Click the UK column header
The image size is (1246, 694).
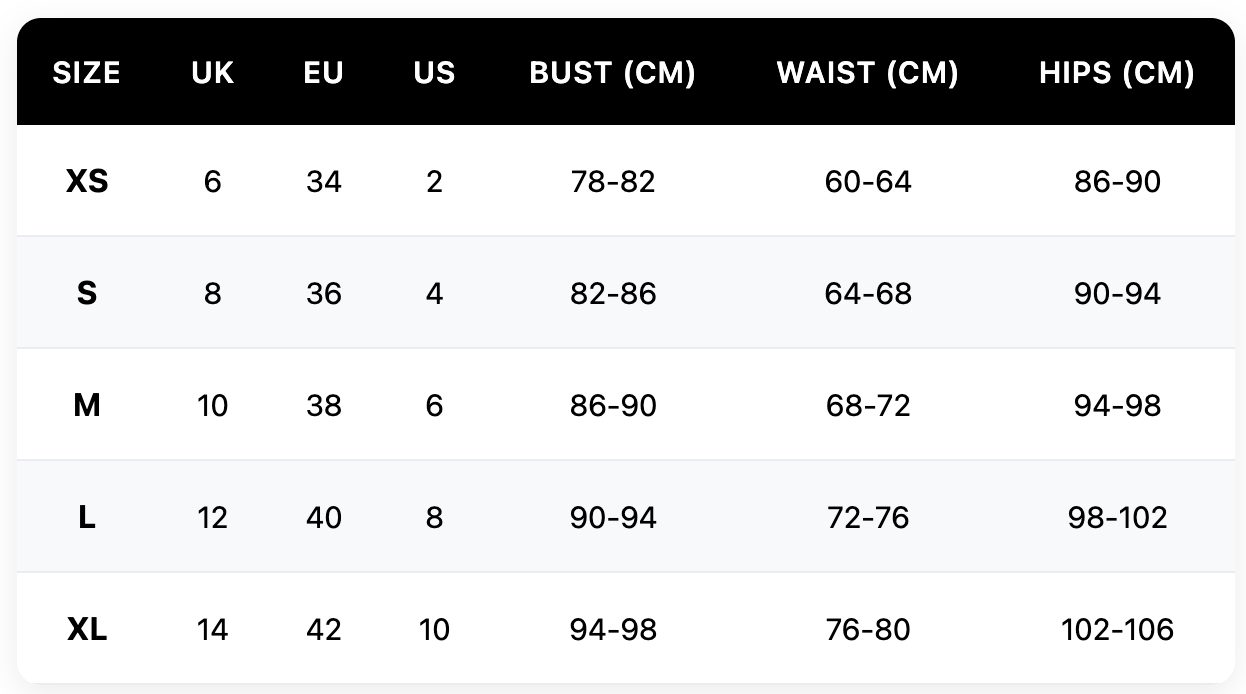click(212, 73)
